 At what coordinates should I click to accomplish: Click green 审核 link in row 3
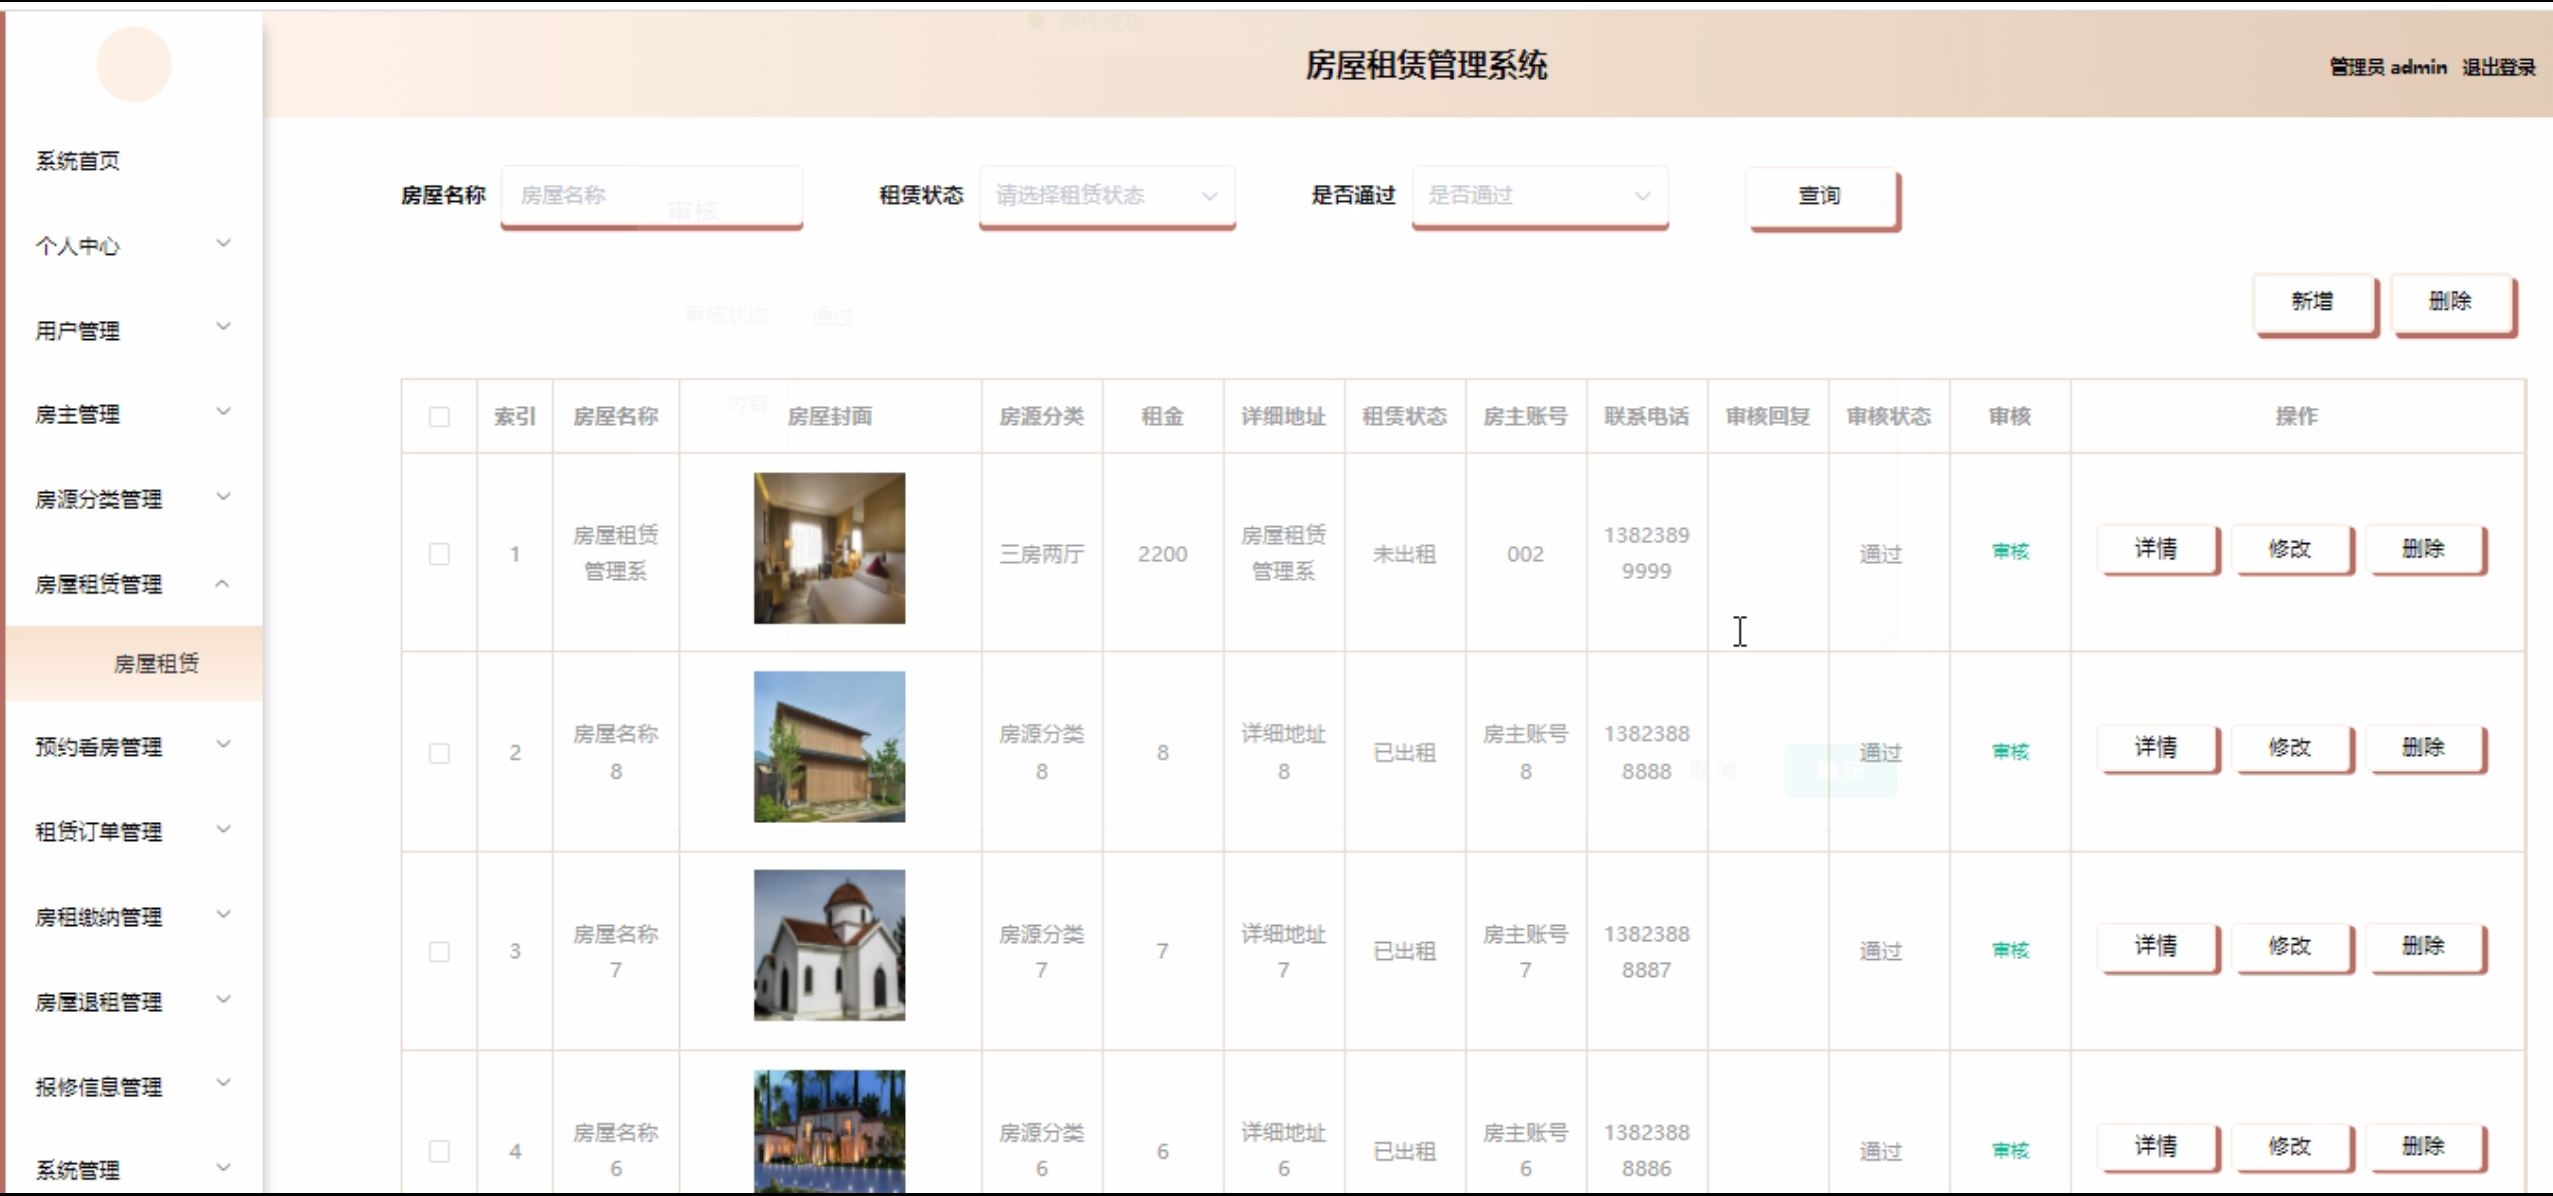click(2009, 950)
